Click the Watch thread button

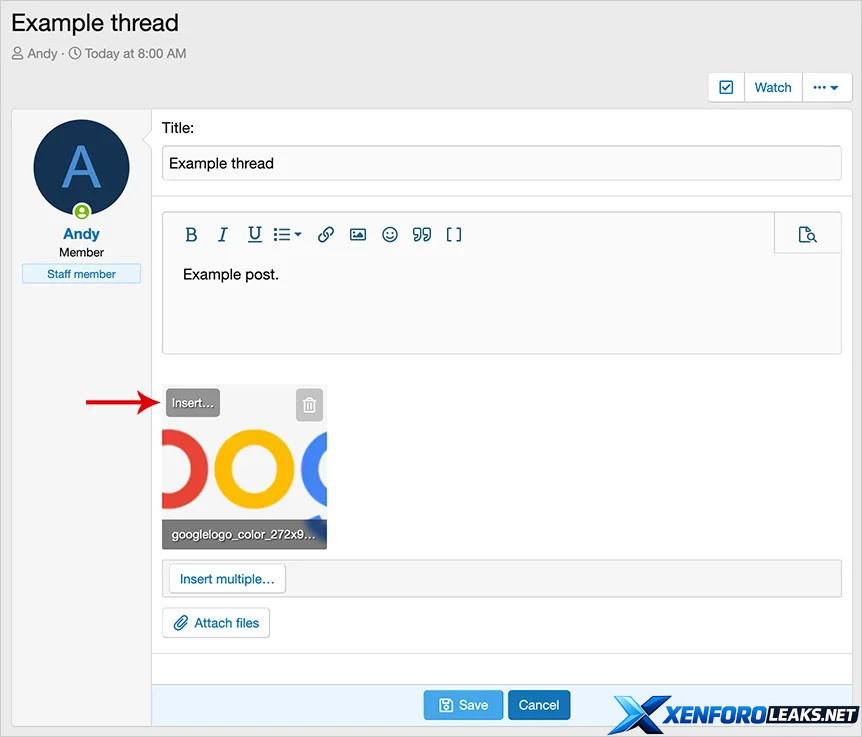tap(772, 88)
